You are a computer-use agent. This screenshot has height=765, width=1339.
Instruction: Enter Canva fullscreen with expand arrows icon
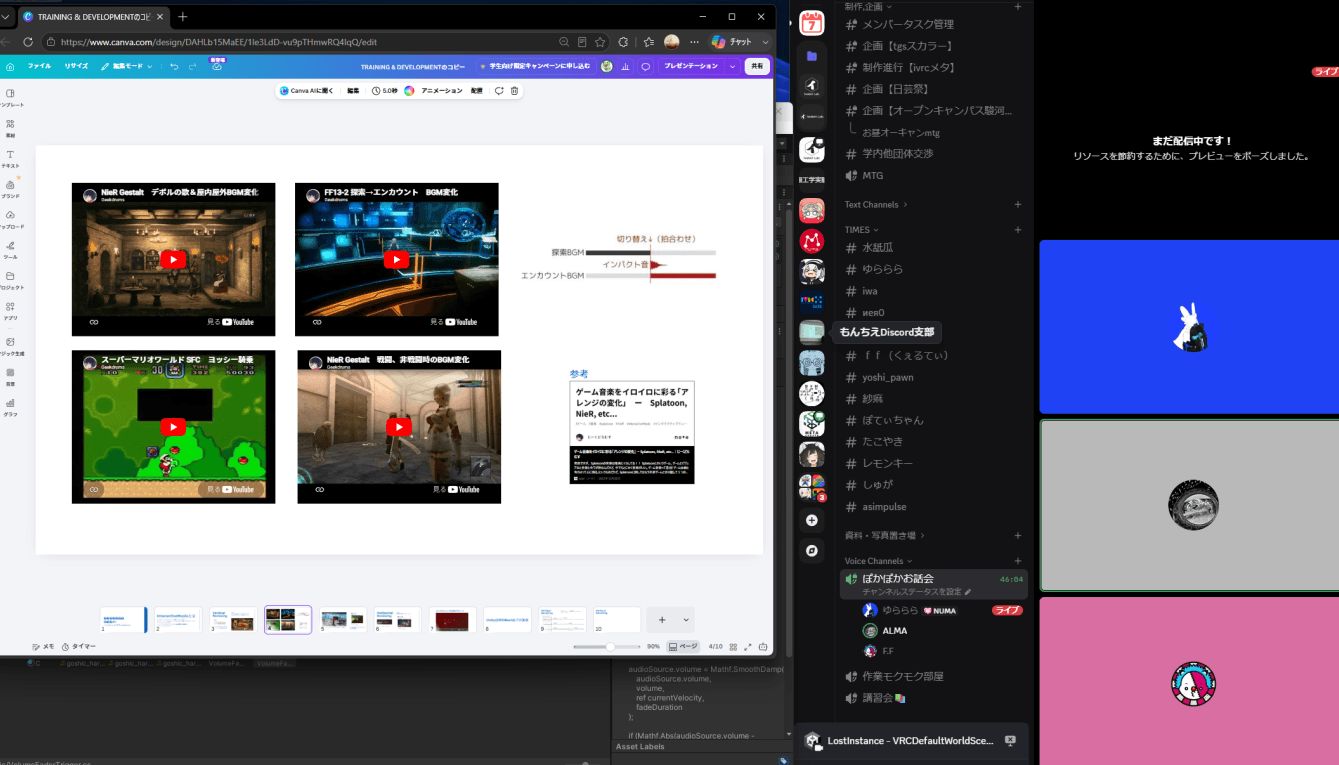tap(748, 647)
